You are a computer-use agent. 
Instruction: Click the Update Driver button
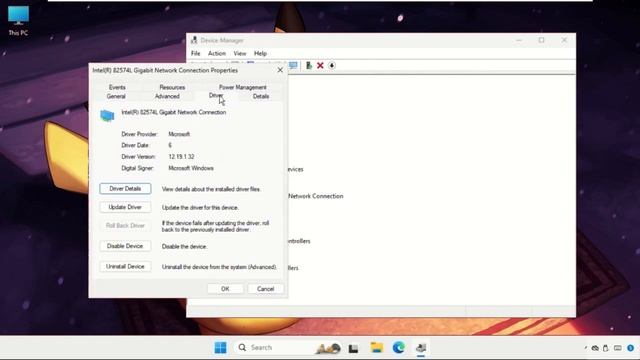(x=125, y=207)
